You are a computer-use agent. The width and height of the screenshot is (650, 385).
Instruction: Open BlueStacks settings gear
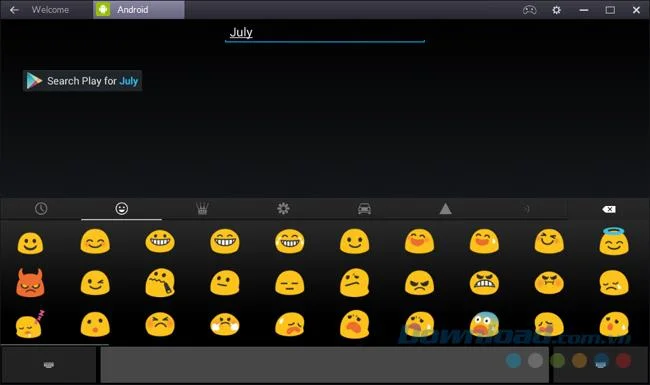click(556, 10)
